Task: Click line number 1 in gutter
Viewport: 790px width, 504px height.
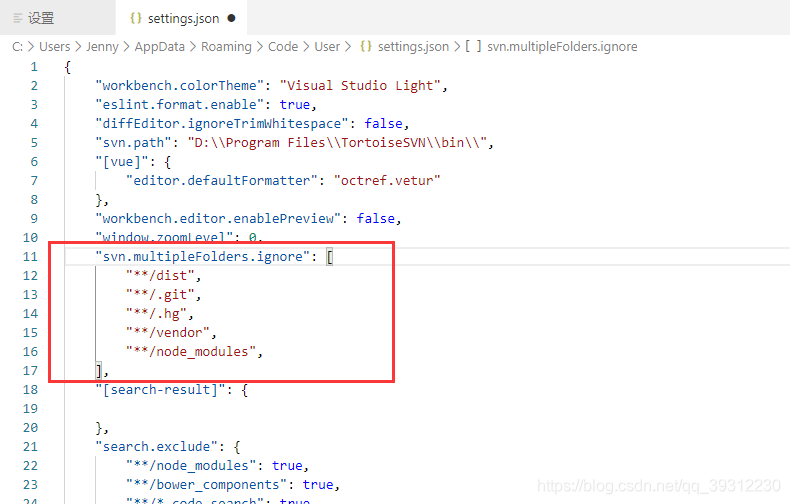Action: click(x=34, y=67)
